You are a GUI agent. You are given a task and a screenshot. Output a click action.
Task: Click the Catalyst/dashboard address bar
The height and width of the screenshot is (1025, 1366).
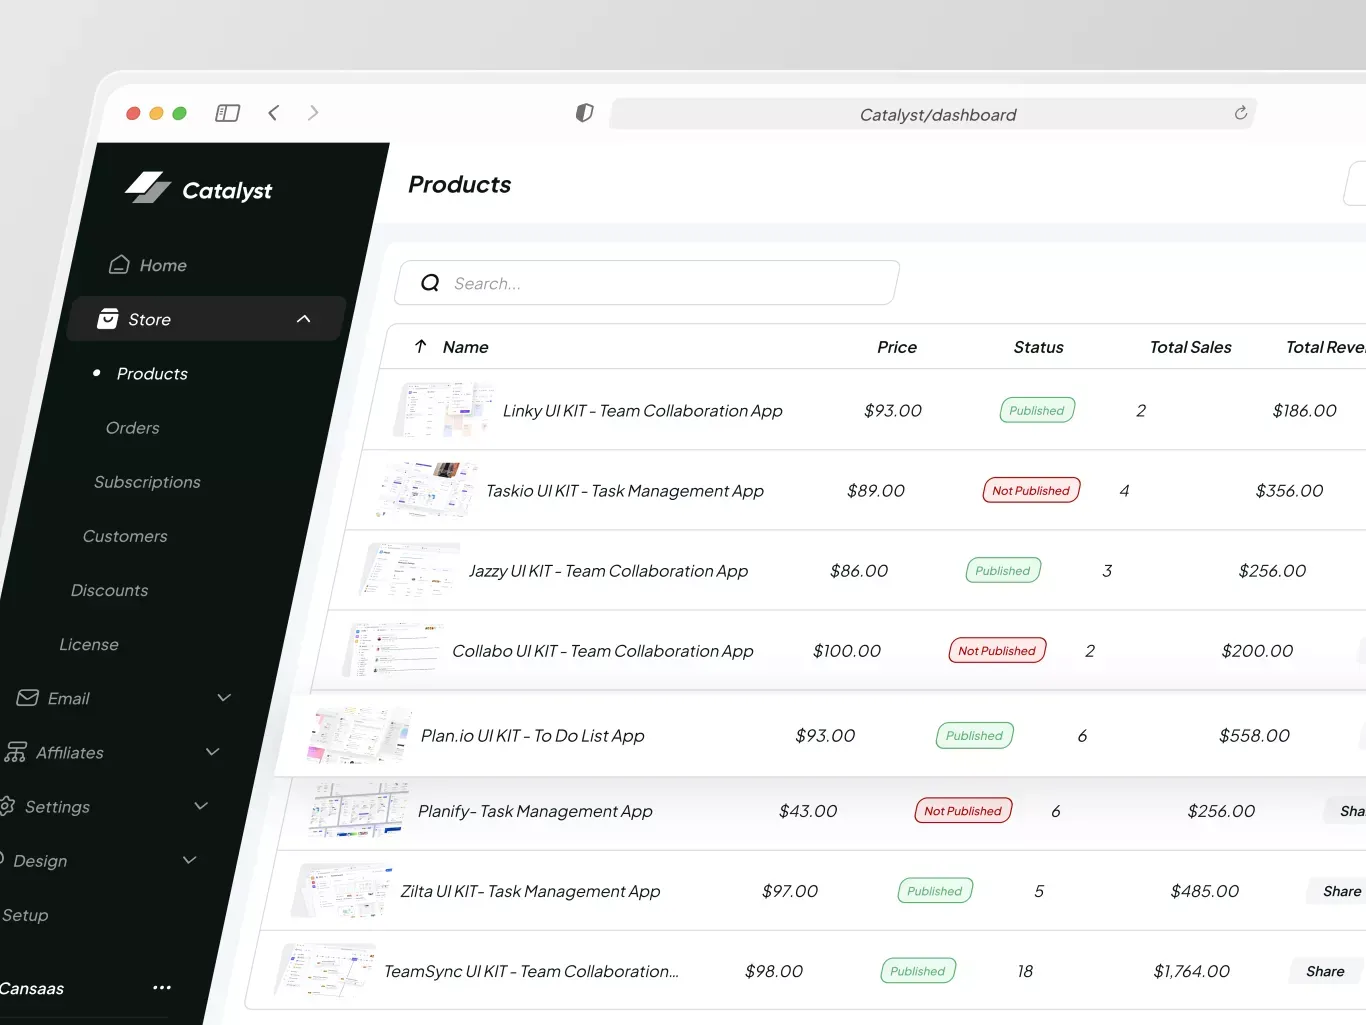[933, 114]
